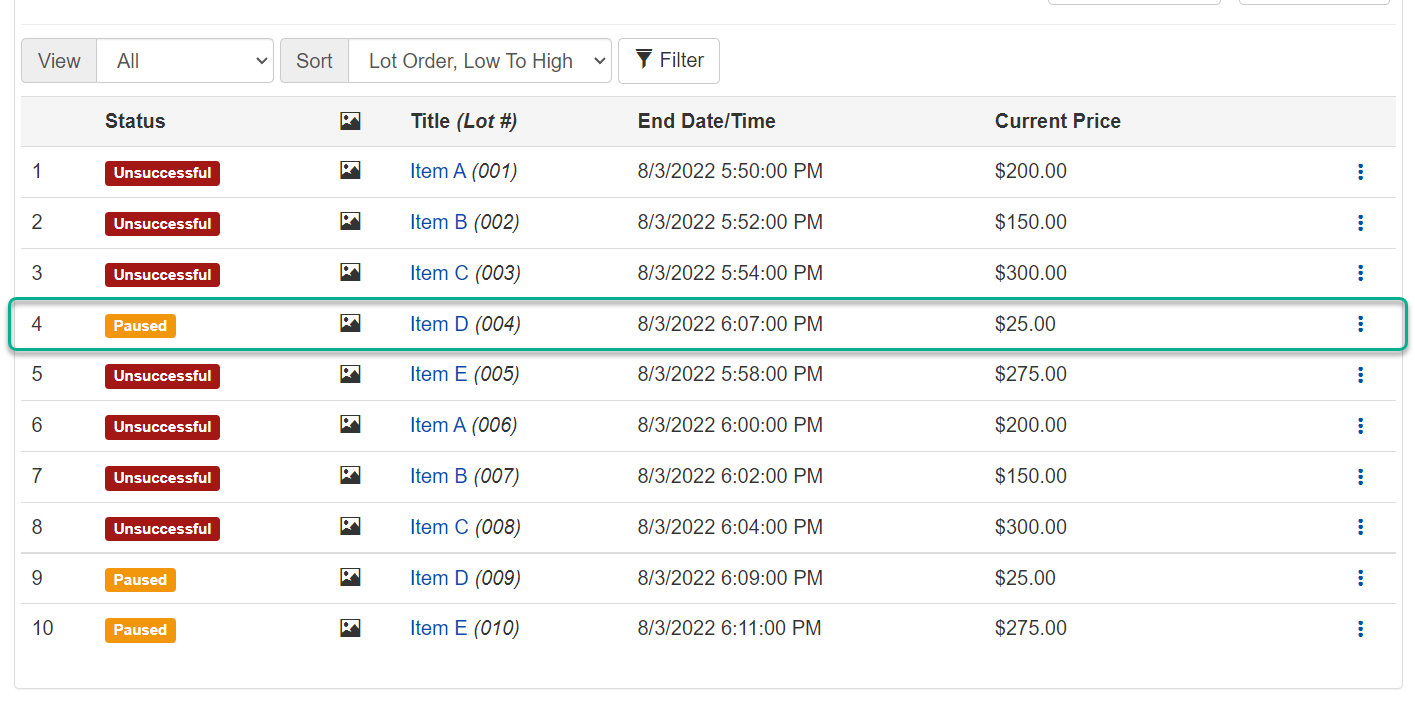This screenshot has width=1415, height=702.
Task: Open Item E (005) link
Action: pos(438,374)
